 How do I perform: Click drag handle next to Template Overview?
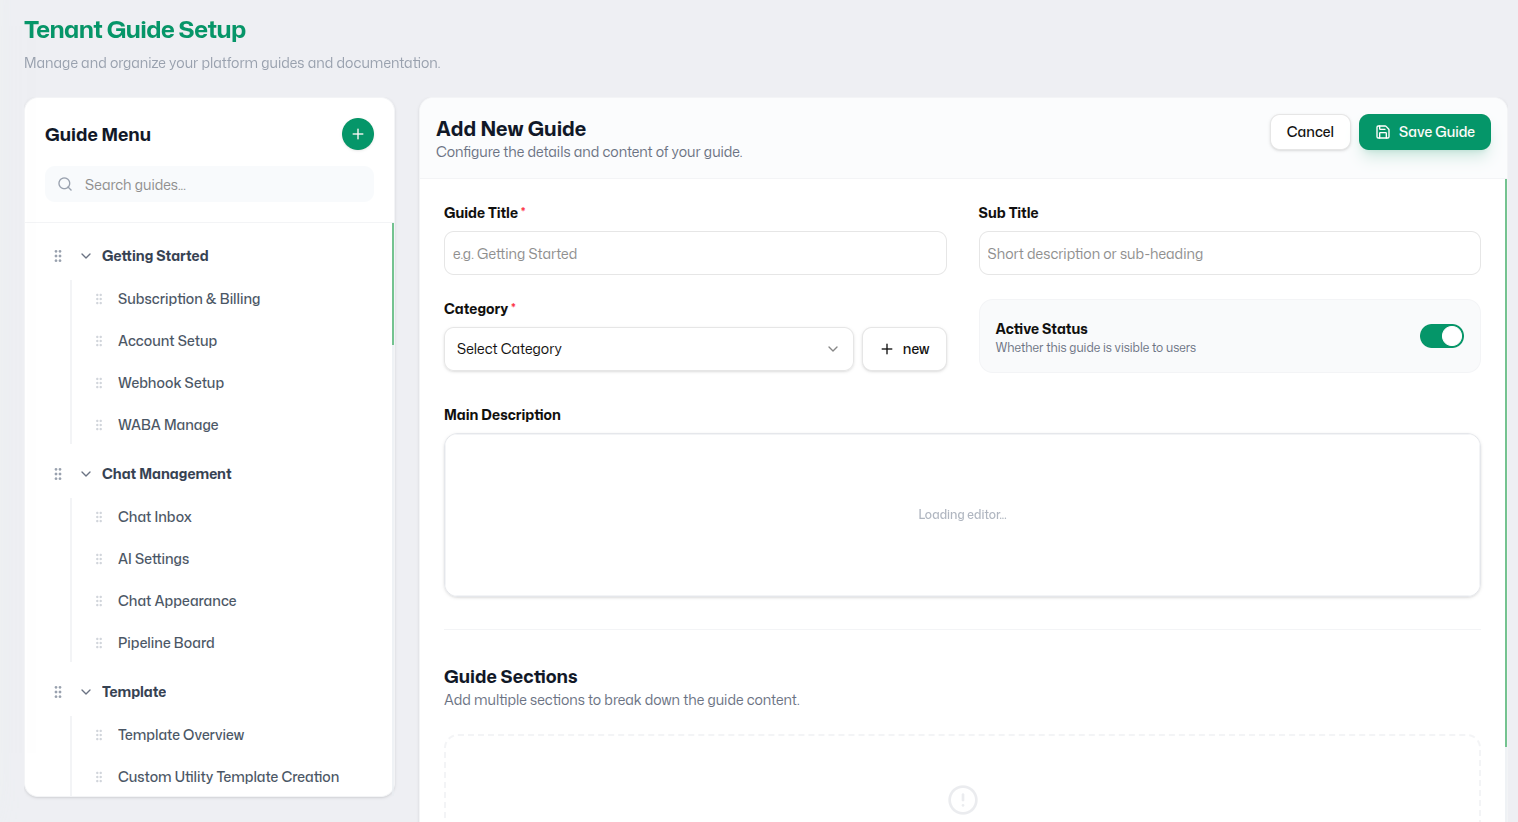point(99,735)
